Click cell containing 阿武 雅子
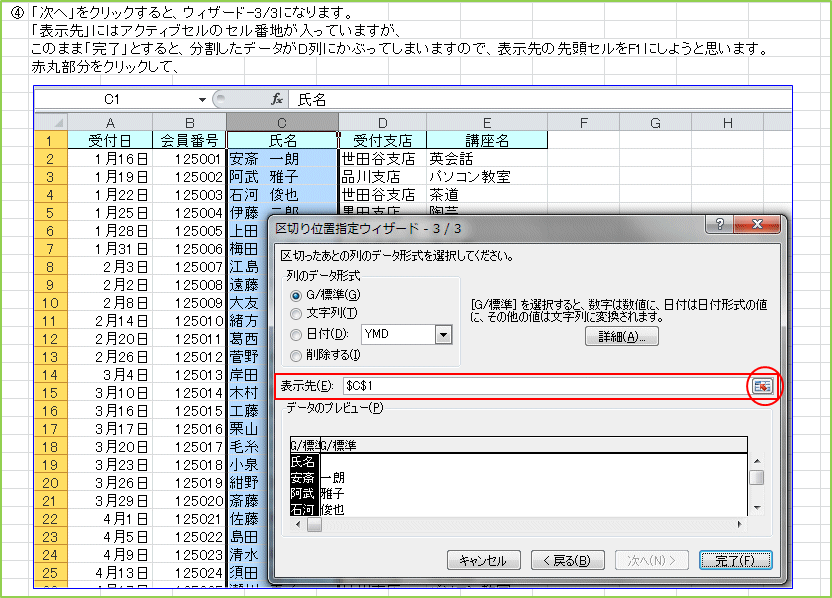 click(x=282, y=177)
